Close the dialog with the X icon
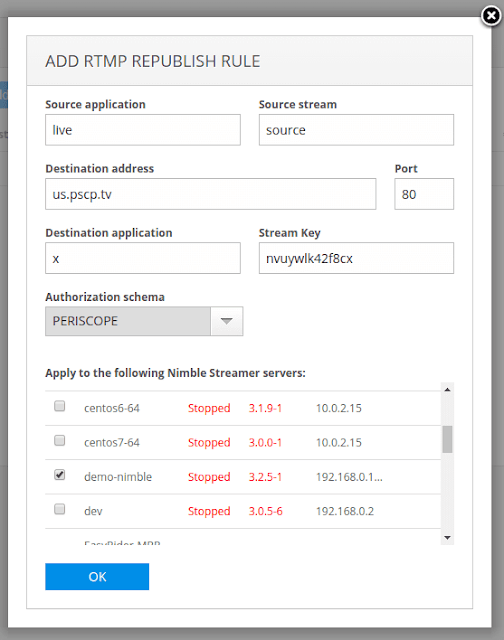 click(x=491, y=16)
